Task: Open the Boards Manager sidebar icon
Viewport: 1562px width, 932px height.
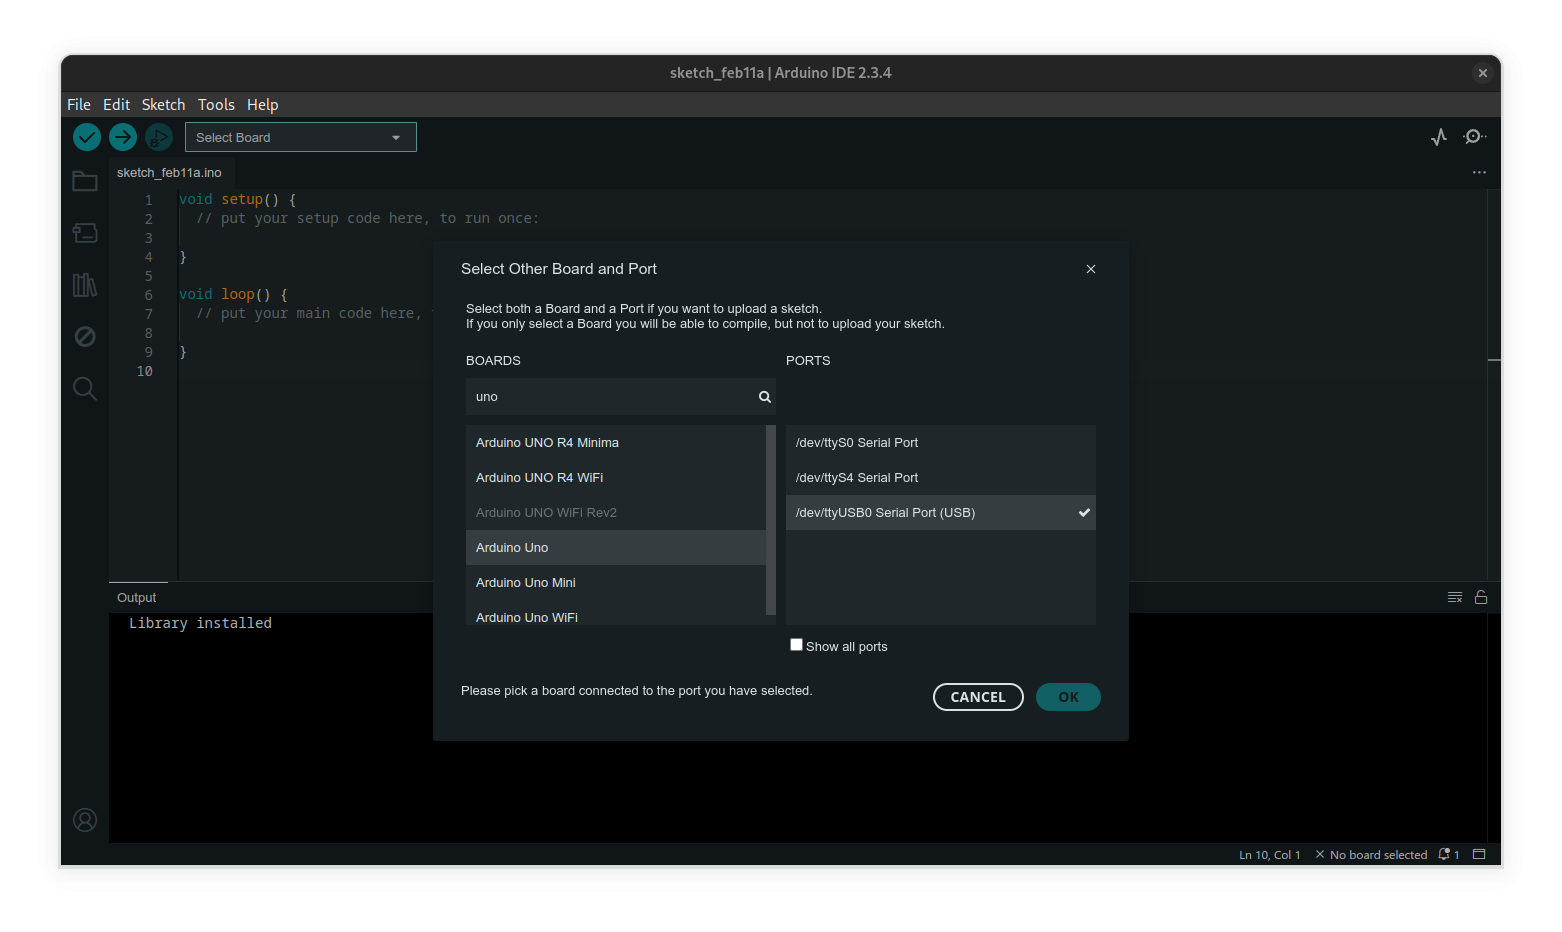Action: [x=85, y=233]
